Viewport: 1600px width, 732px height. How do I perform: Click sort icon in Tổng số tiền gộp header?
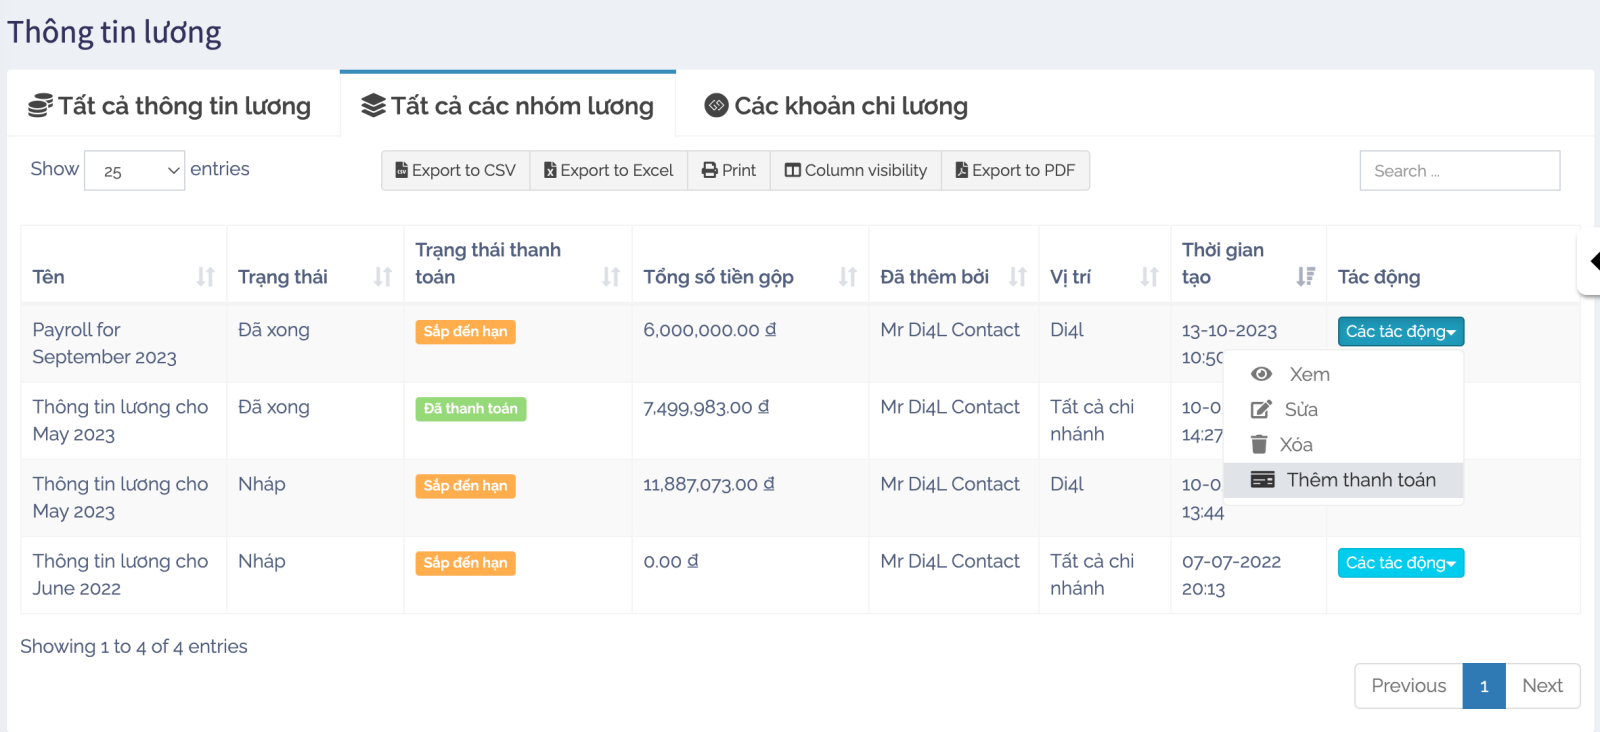(x=847, y=277)
